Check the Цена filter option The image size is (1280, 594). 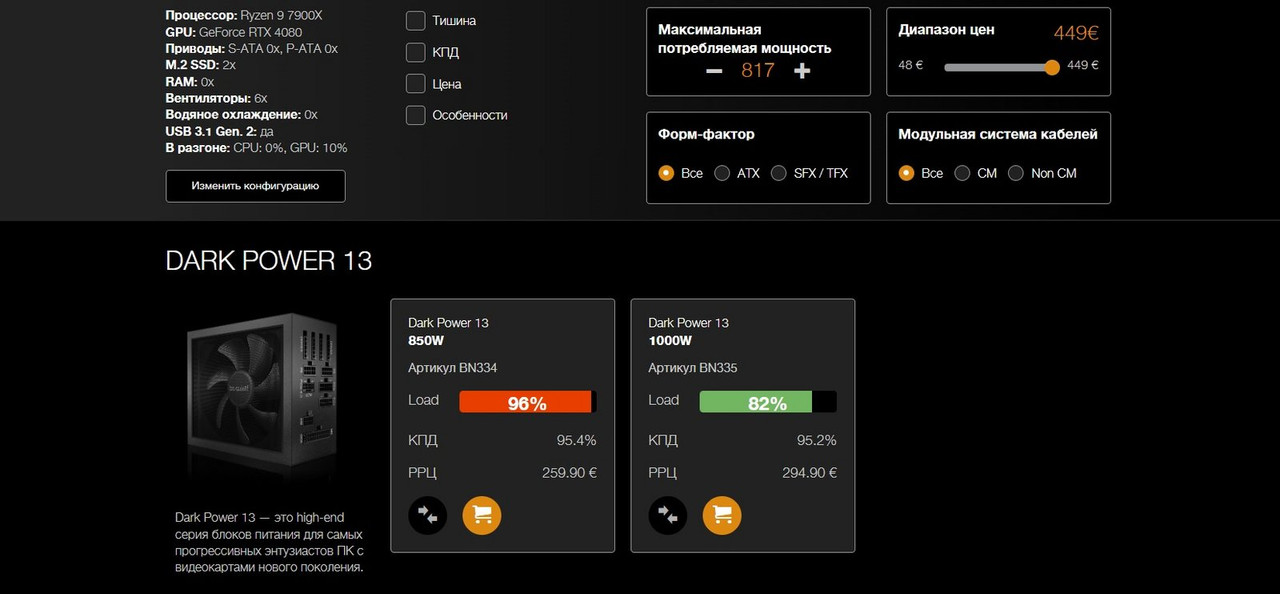click(416, 84)
